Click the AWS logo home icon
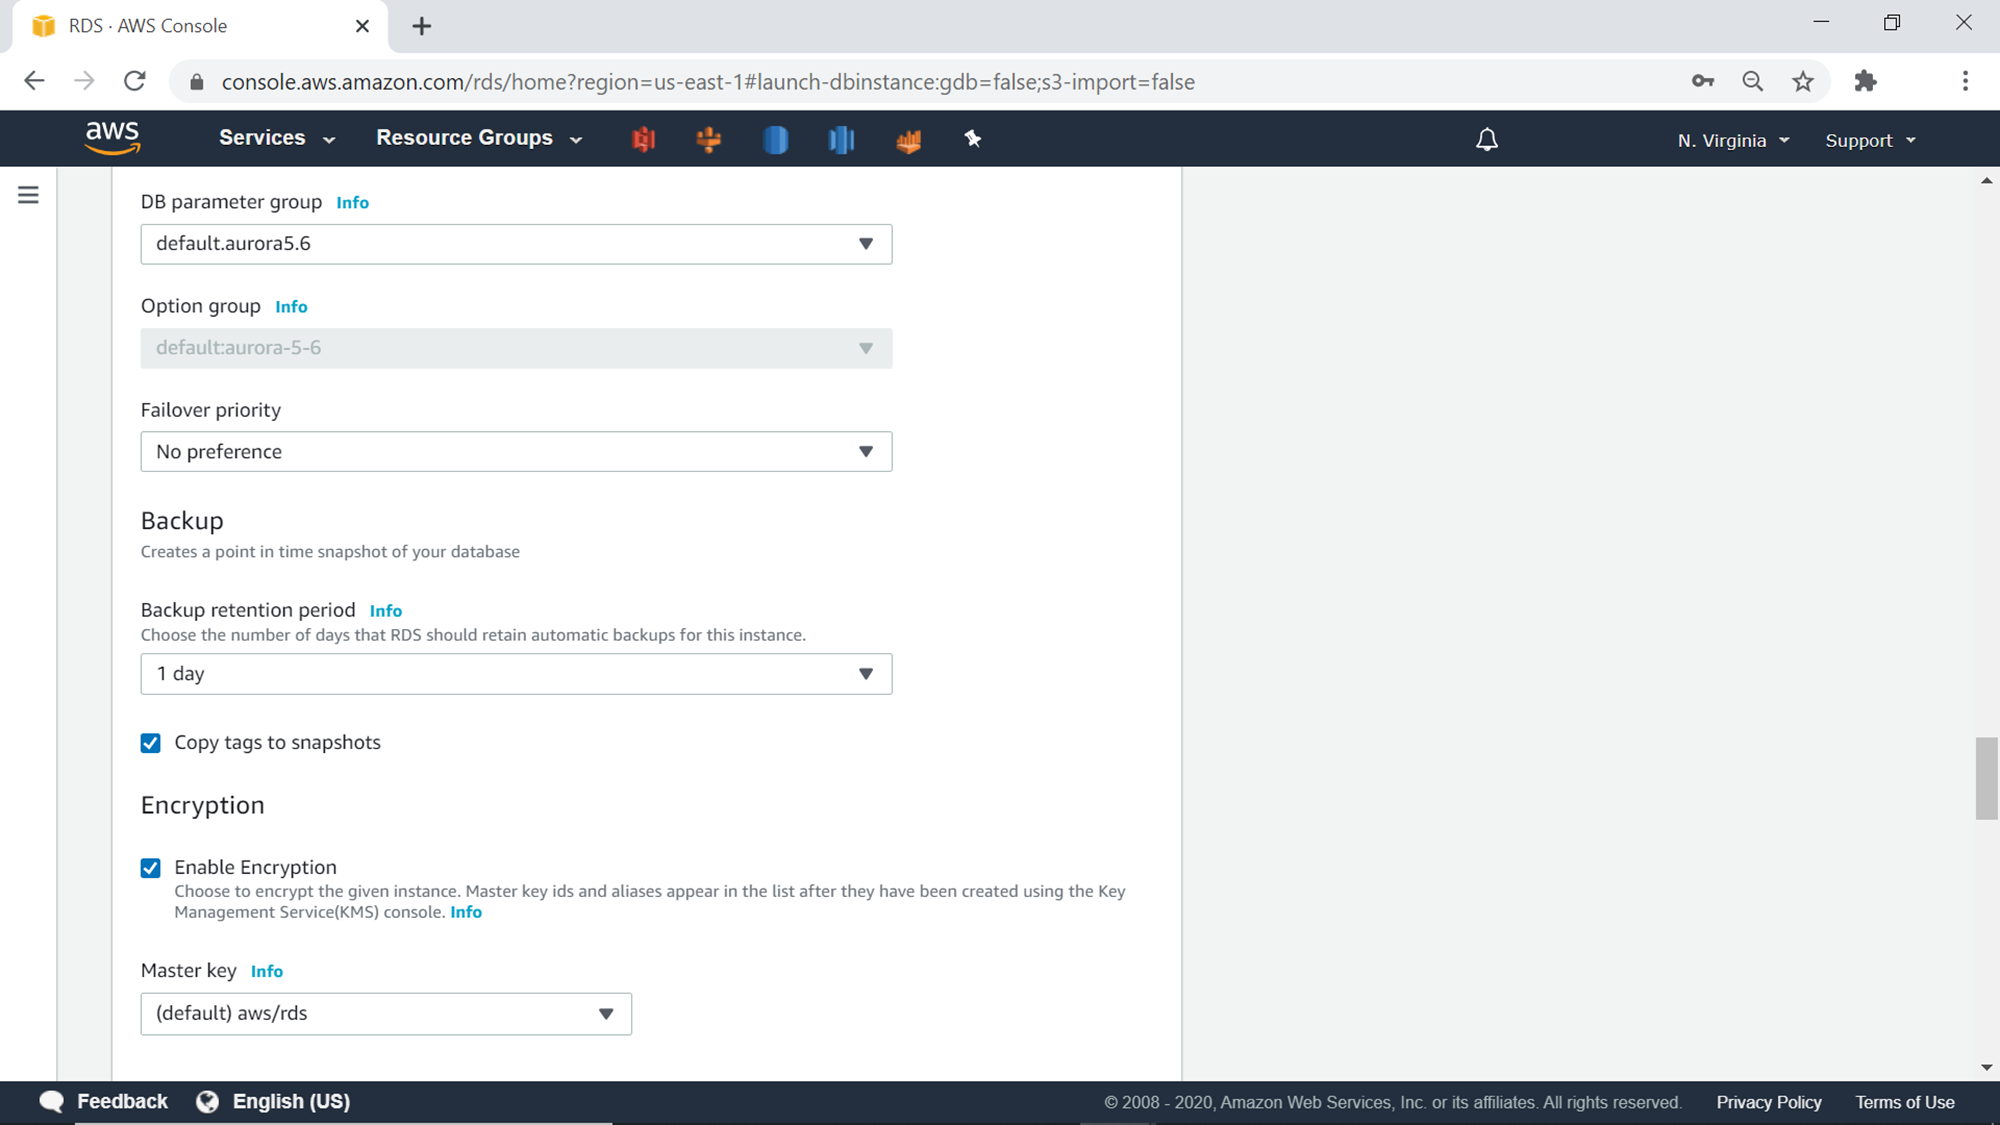The image size is (2000, 1125). click(113, 138)
